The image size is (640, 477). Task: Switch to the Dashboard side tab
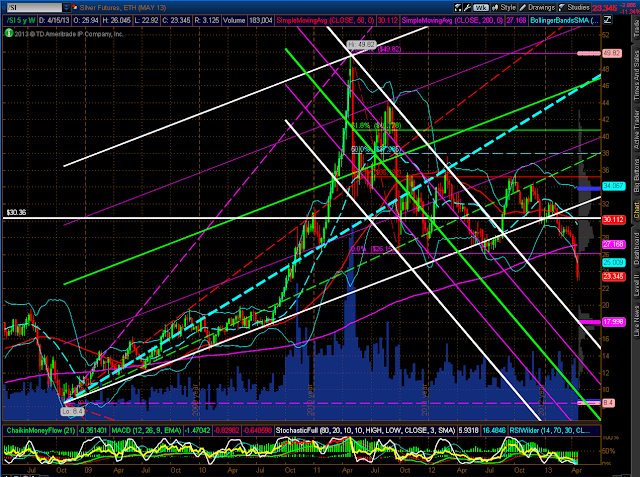pyautogui.click(x=636, y=249)
